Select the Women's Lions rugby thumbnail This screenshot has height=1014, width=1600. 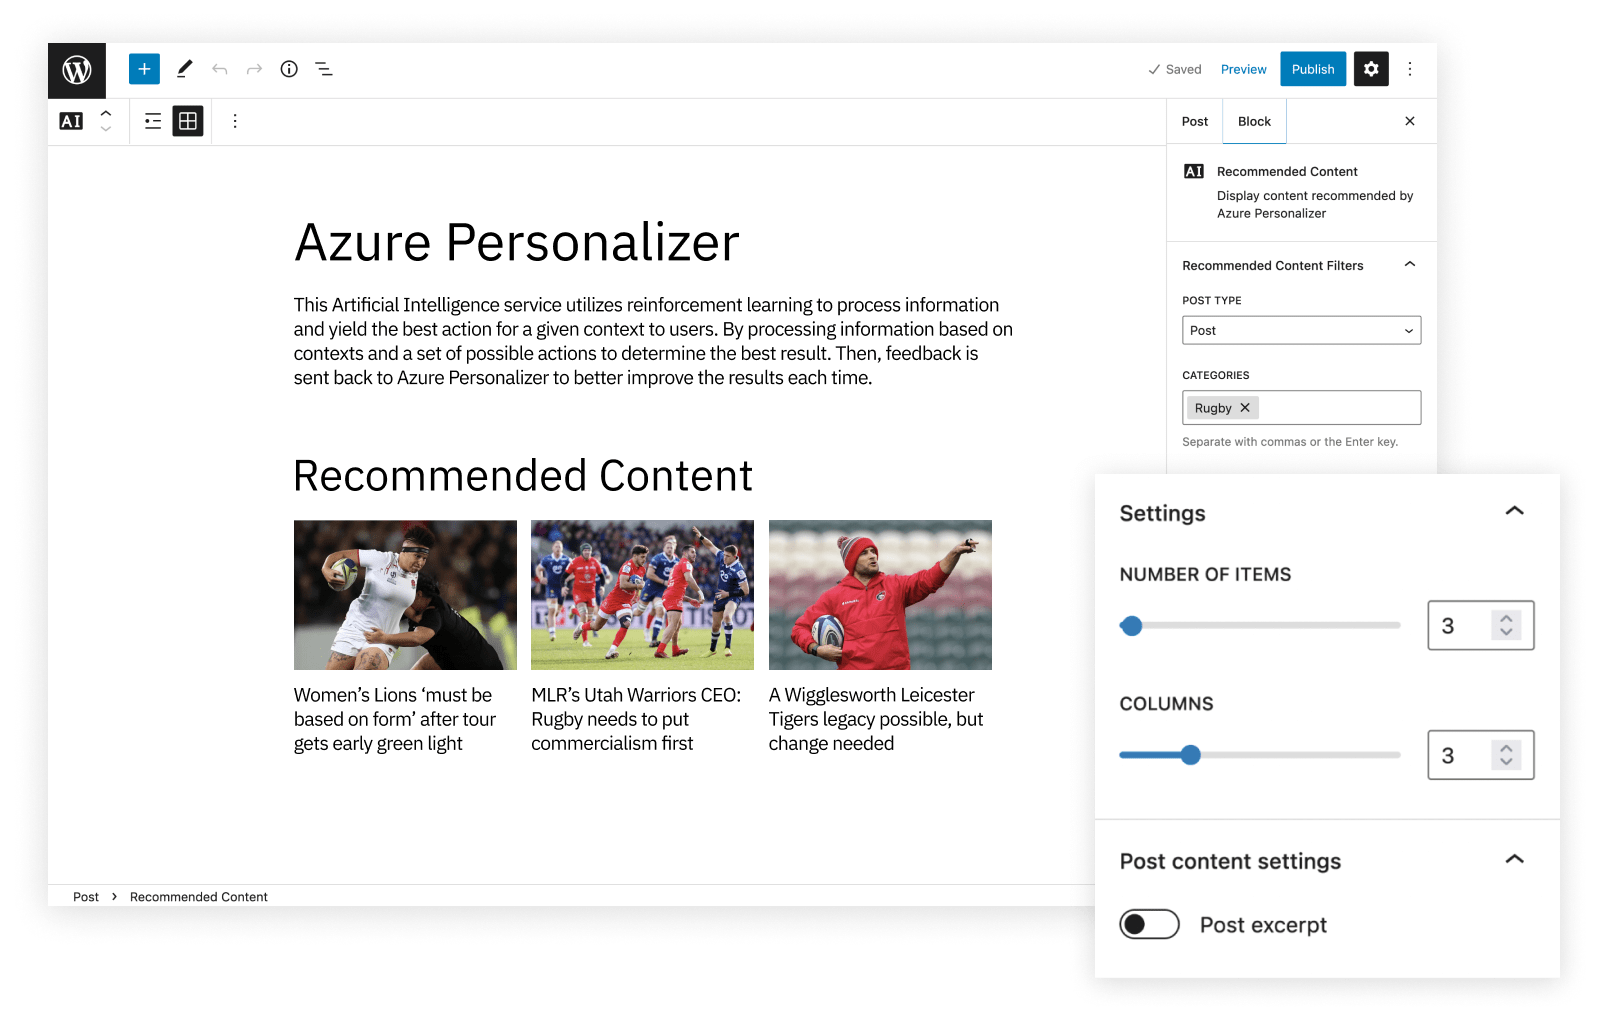click(x=405, y=595)
